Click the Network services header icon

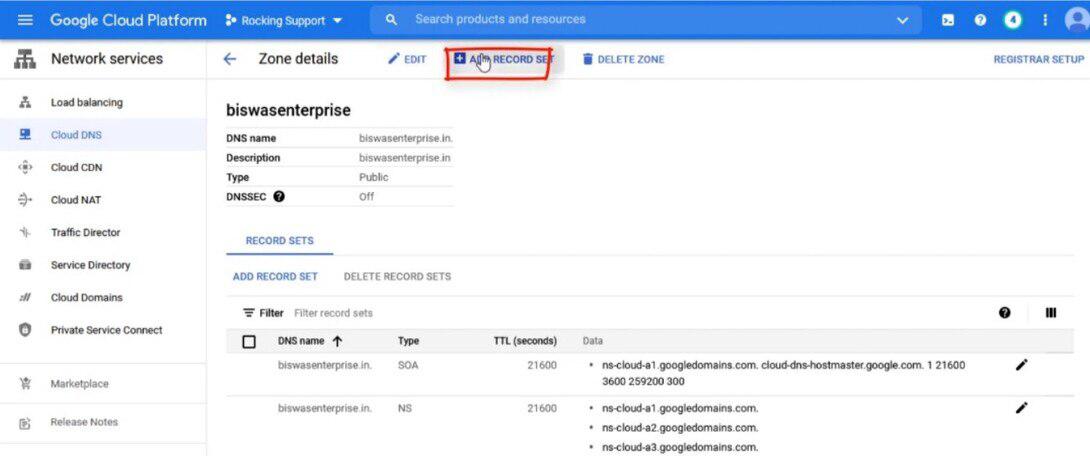[x=25, y=60]
